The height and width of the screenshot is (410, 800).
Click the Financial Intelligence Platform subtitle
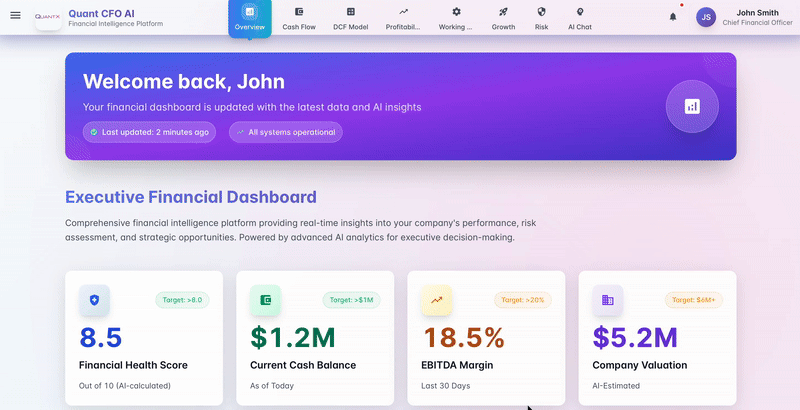tap(116, 23)
